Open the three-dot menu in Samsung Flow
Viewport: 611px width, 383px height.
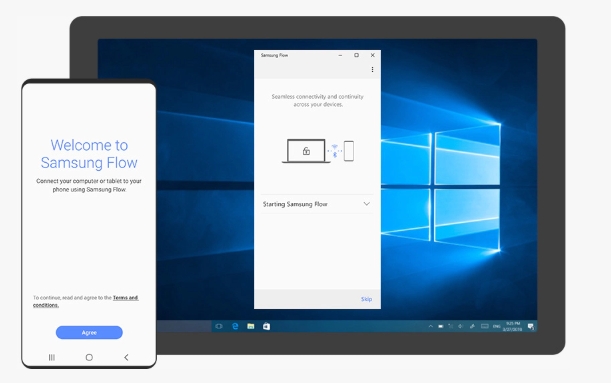click(372, 69)
